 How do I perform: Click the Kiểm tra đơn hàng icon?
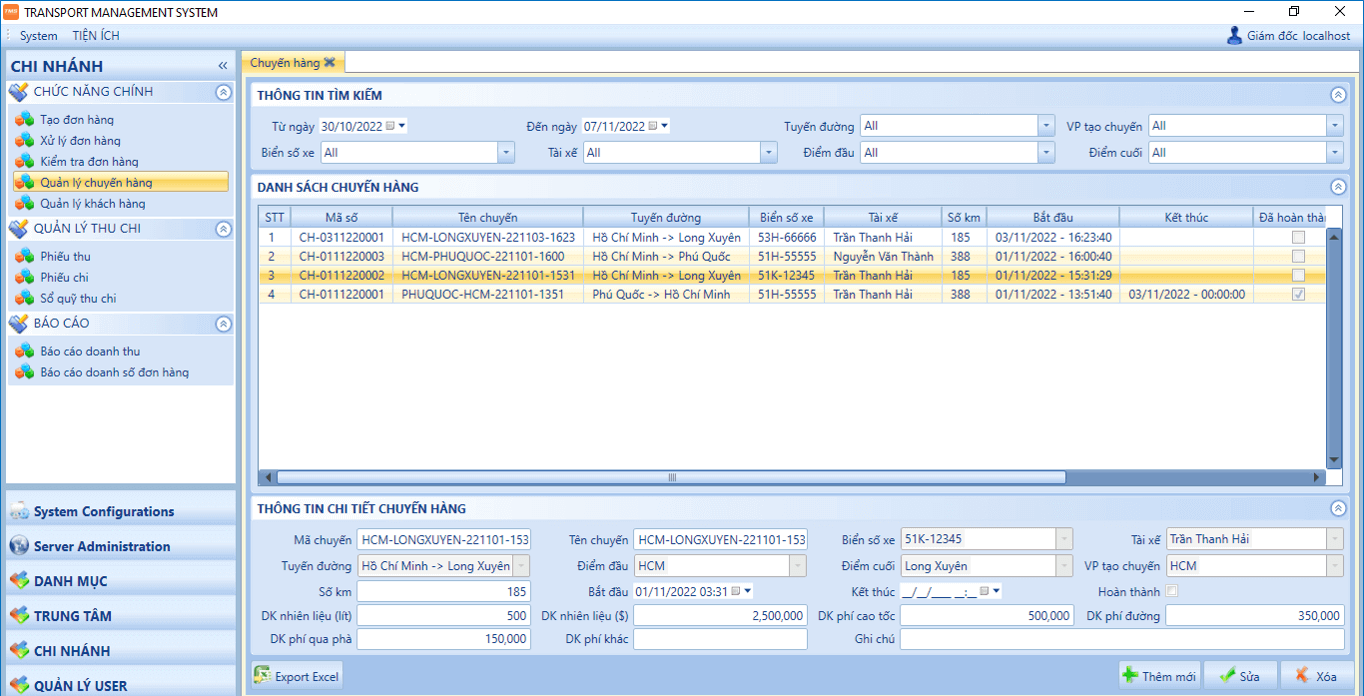(x=24, y=162)
